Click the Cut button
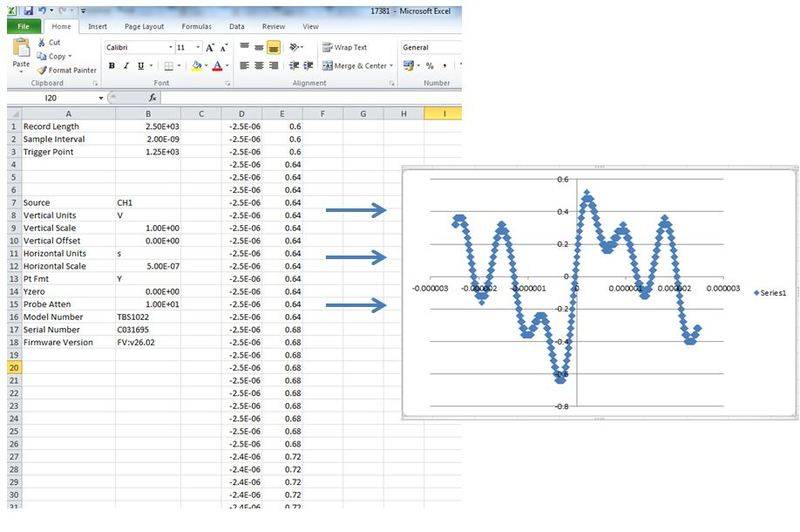Viewport: 800px width, 532px height. [x=49, y=43]
